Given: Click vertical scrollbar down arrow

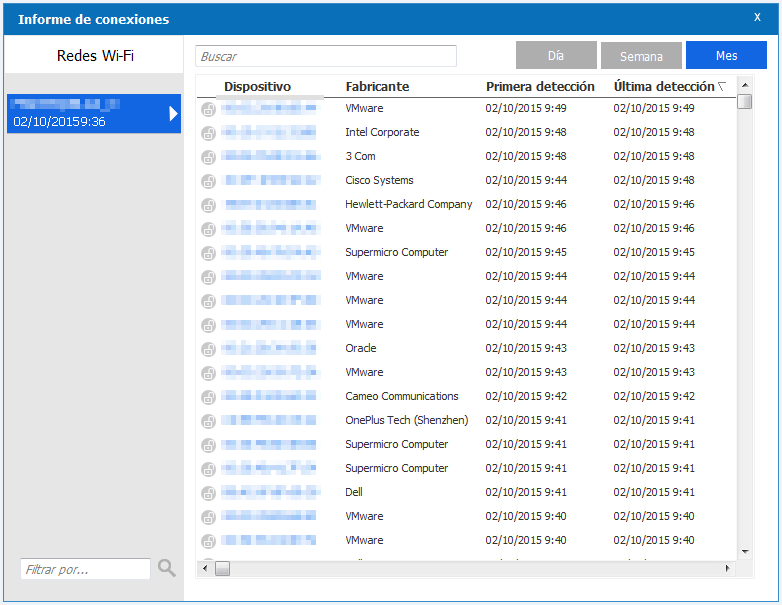Looking at the screenshot, I should 745,552.
